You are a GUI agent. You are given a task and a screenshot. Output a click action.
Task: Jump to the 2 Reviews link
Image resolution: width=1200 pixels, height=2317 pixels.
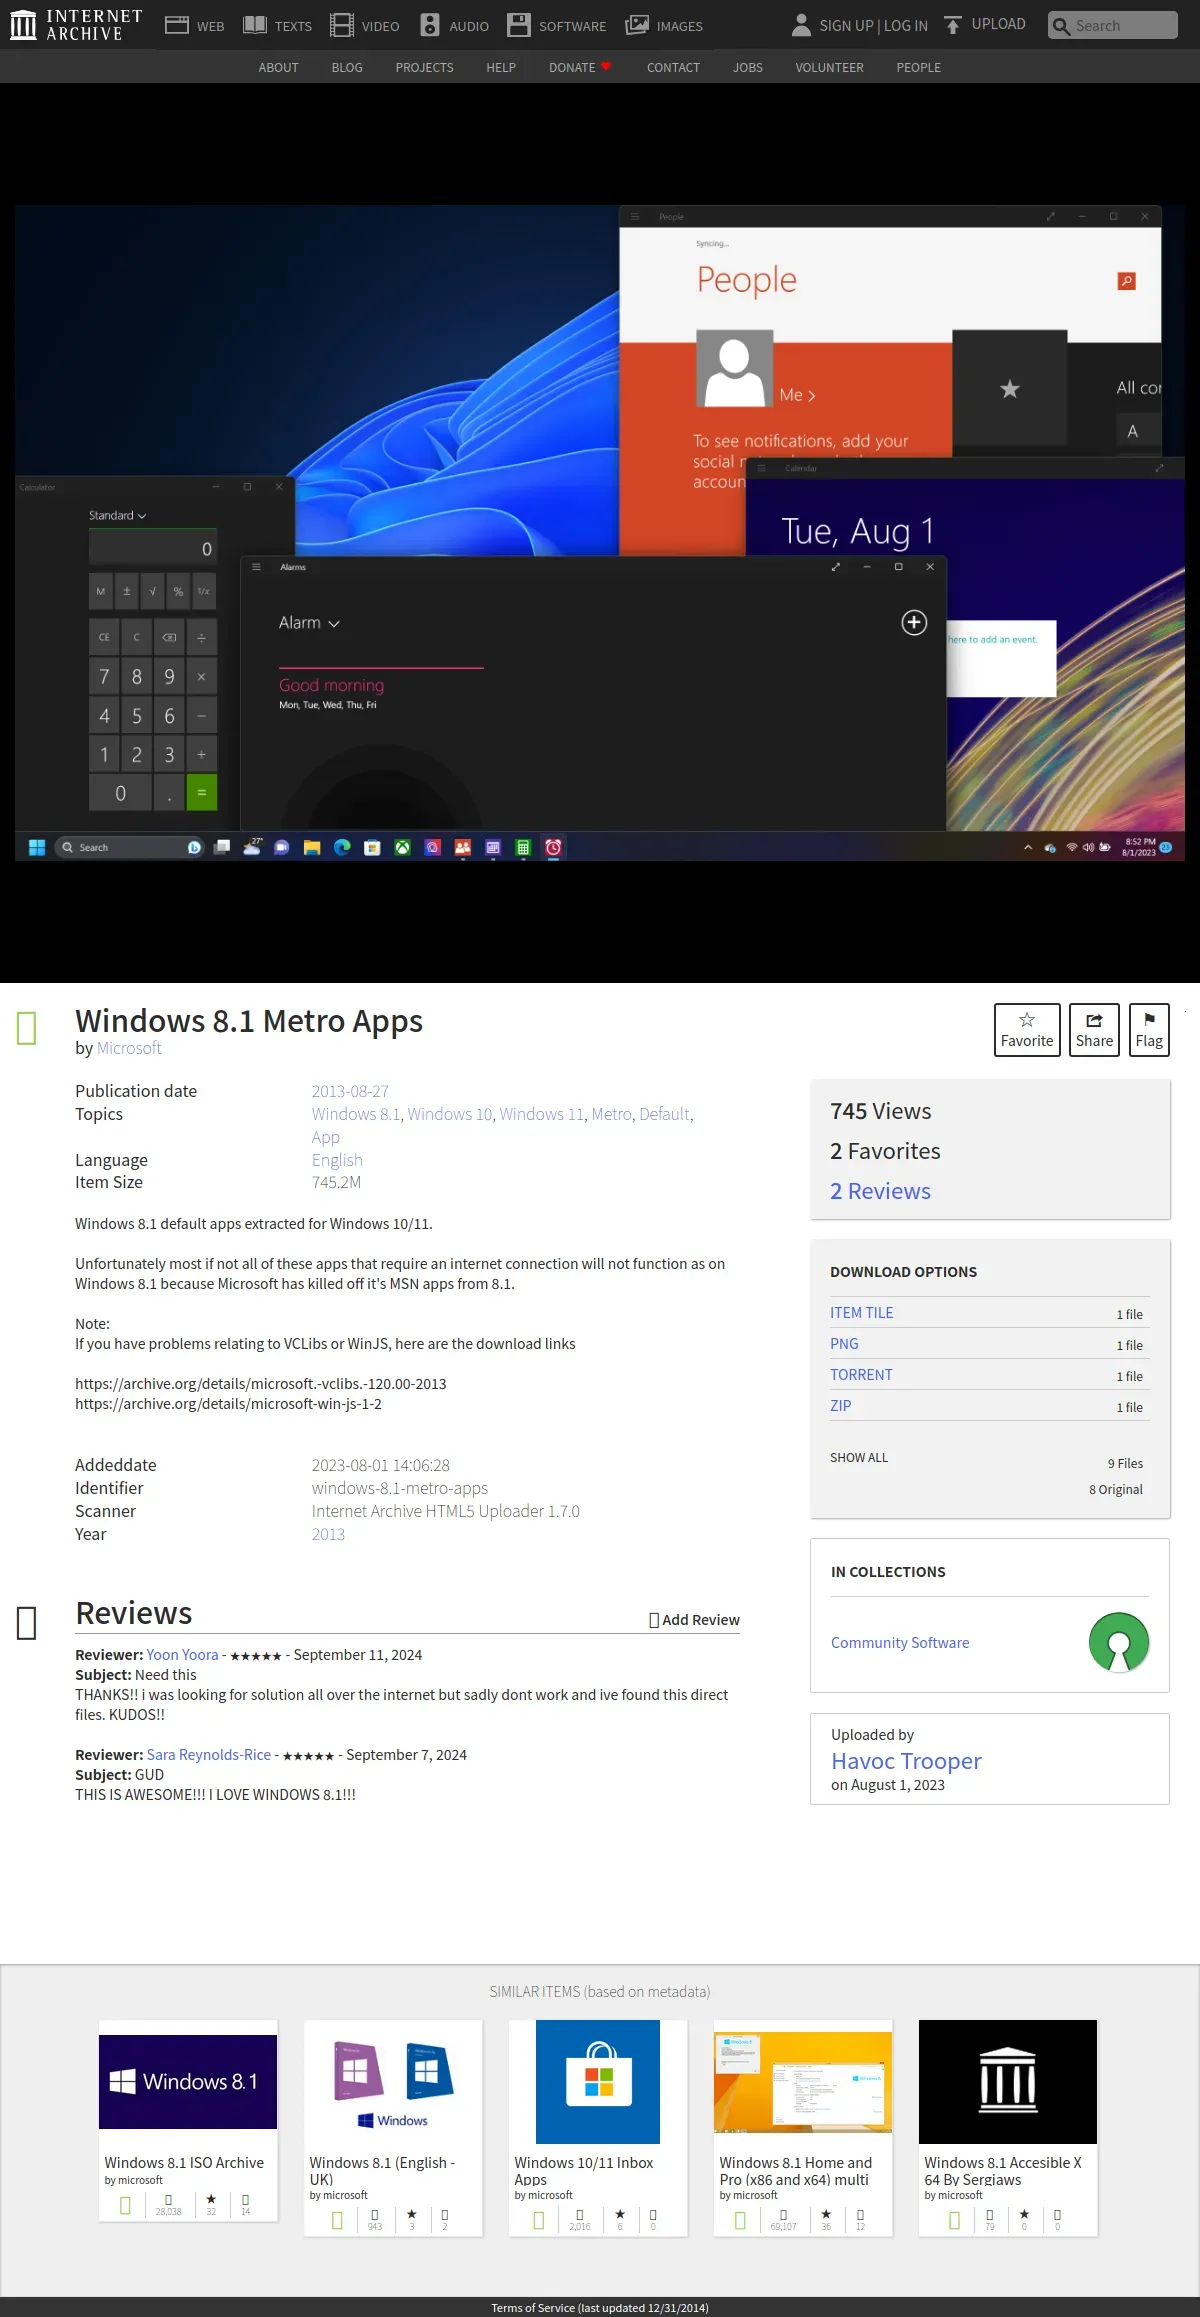(x=880, y=1191)
